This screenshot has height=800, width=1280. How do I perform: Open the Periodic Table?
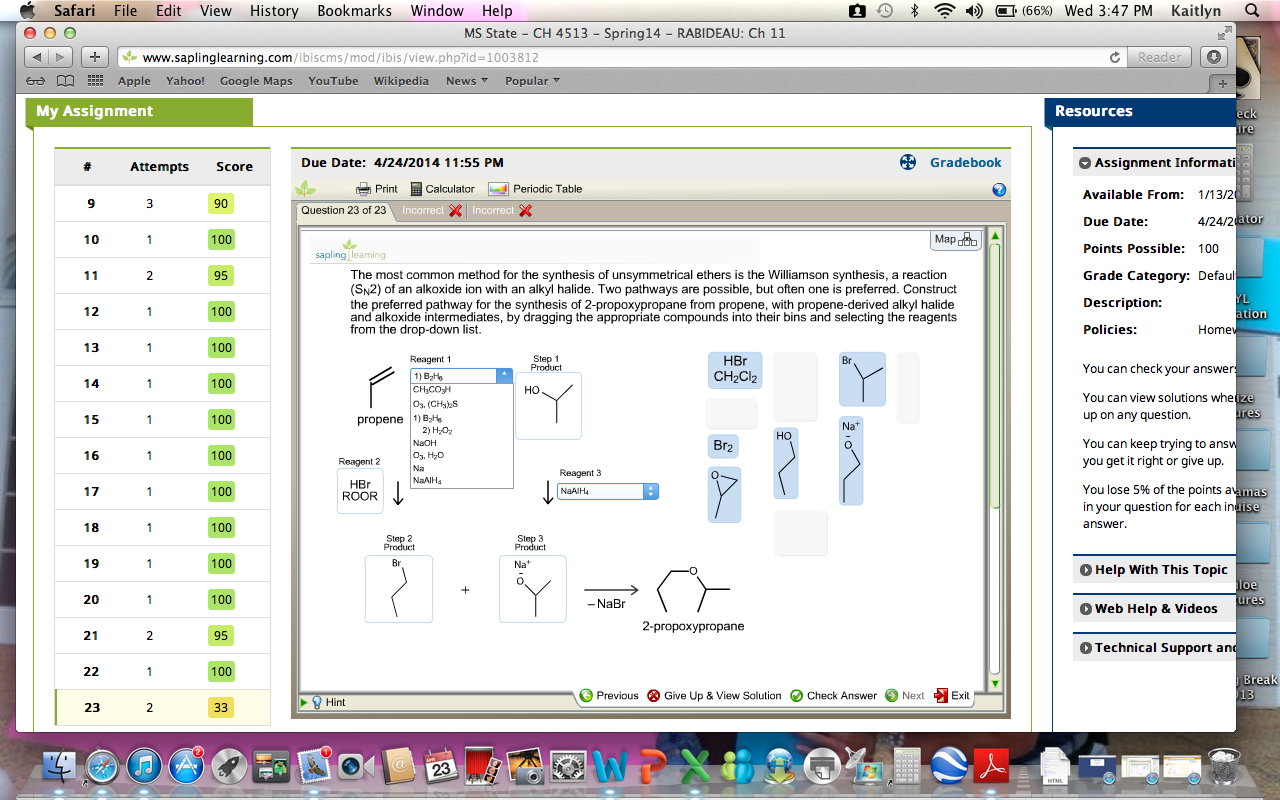click(x=498, y=189)
